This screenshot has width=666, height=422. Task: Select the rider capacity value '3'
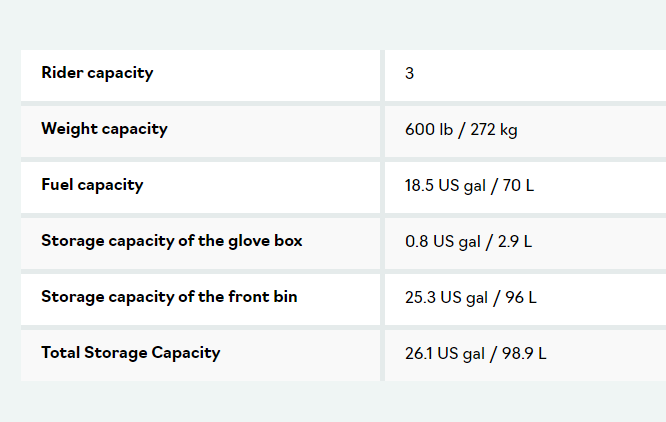coord(410,74)
